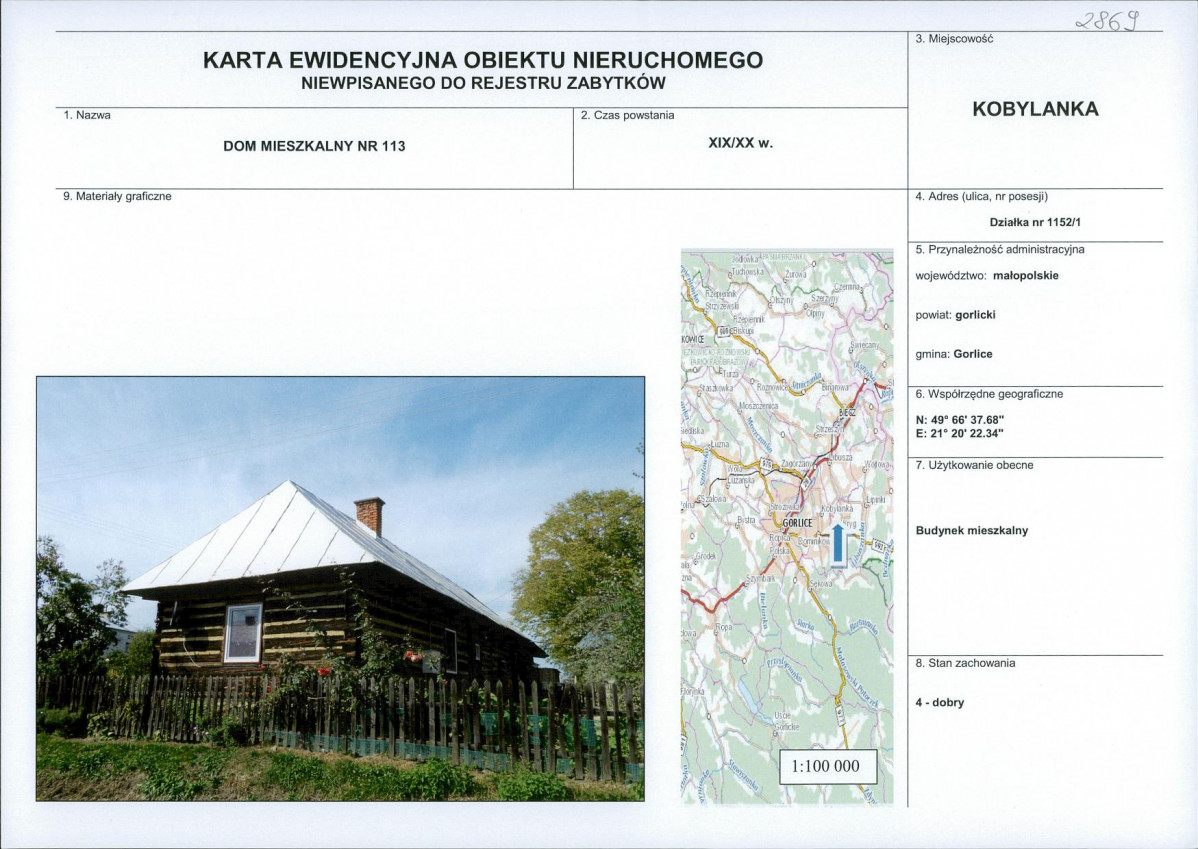Click the white window of the house
1198x849 pixels.
[x=243, y=633]
